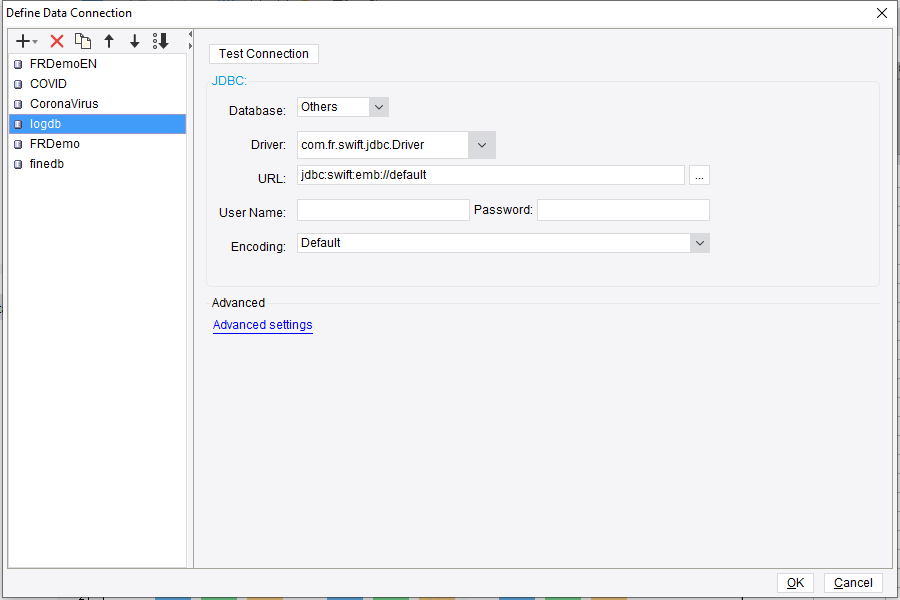Close the Define Data Connection dialog
This screenshot has width=900, height=600.
882,13
